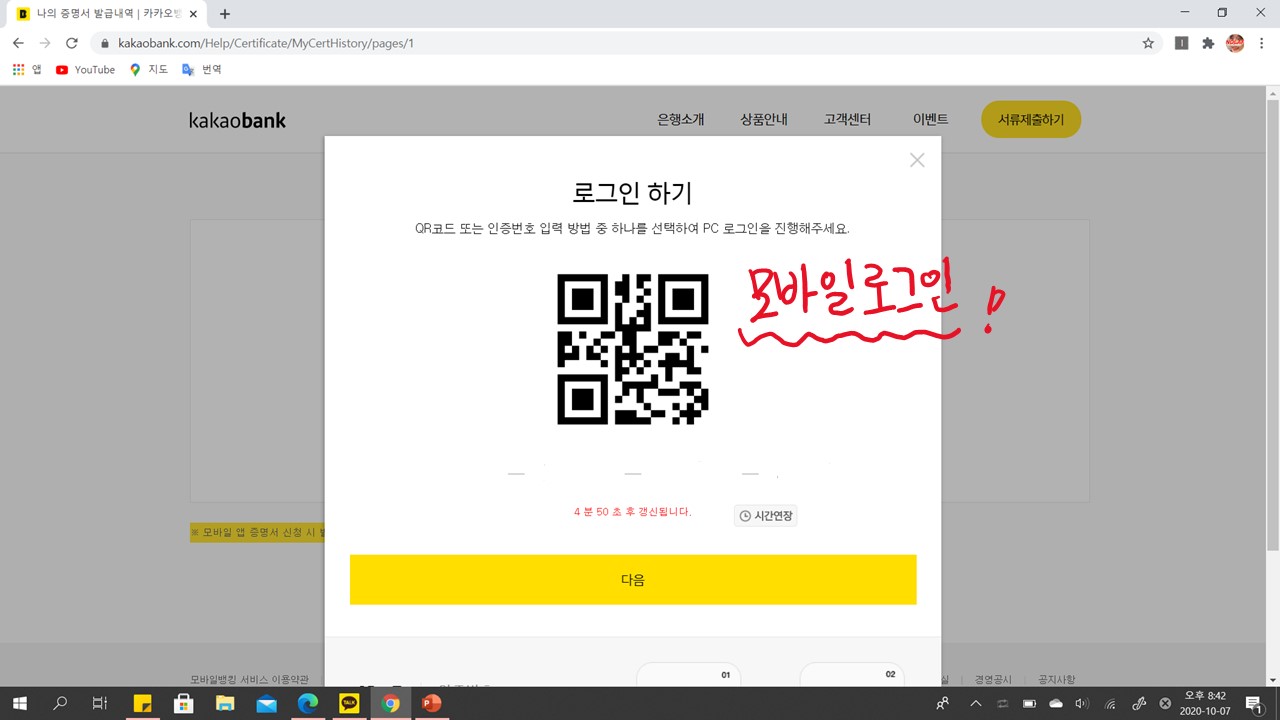Open the Chrome extensions puzzle icon
The image size is (1280, 720).
(1208, 43)
